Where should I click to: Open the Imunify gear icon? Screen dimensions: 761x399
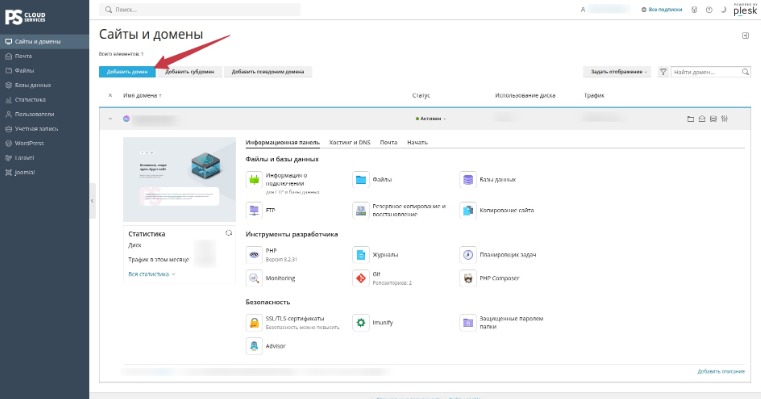click(x=361, y=323)
